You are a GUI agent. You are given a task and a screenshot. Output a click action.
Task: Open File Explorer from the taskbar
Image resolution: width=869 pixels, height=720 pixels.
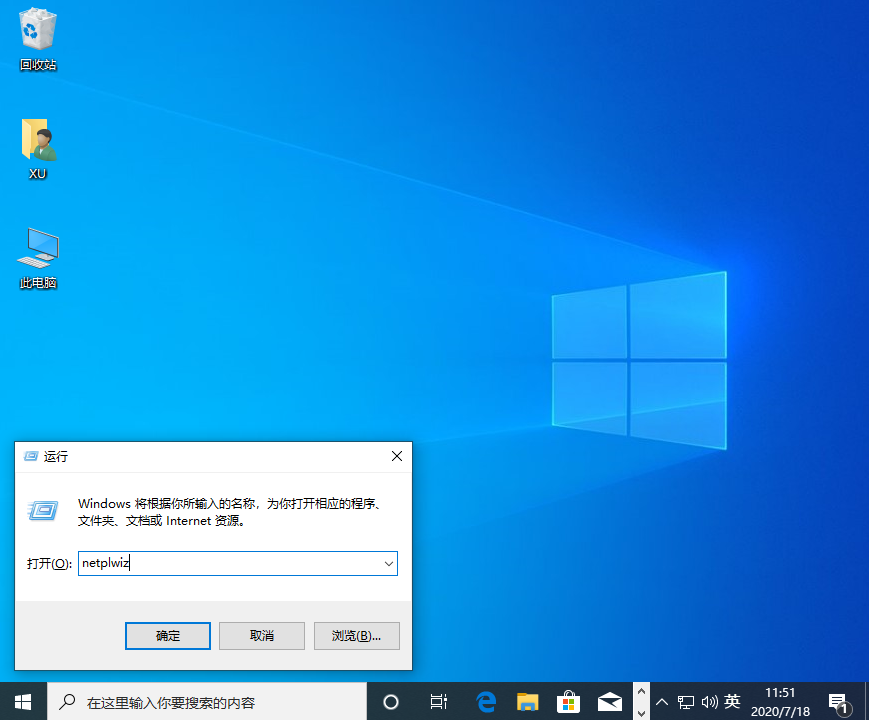[528, 701]
